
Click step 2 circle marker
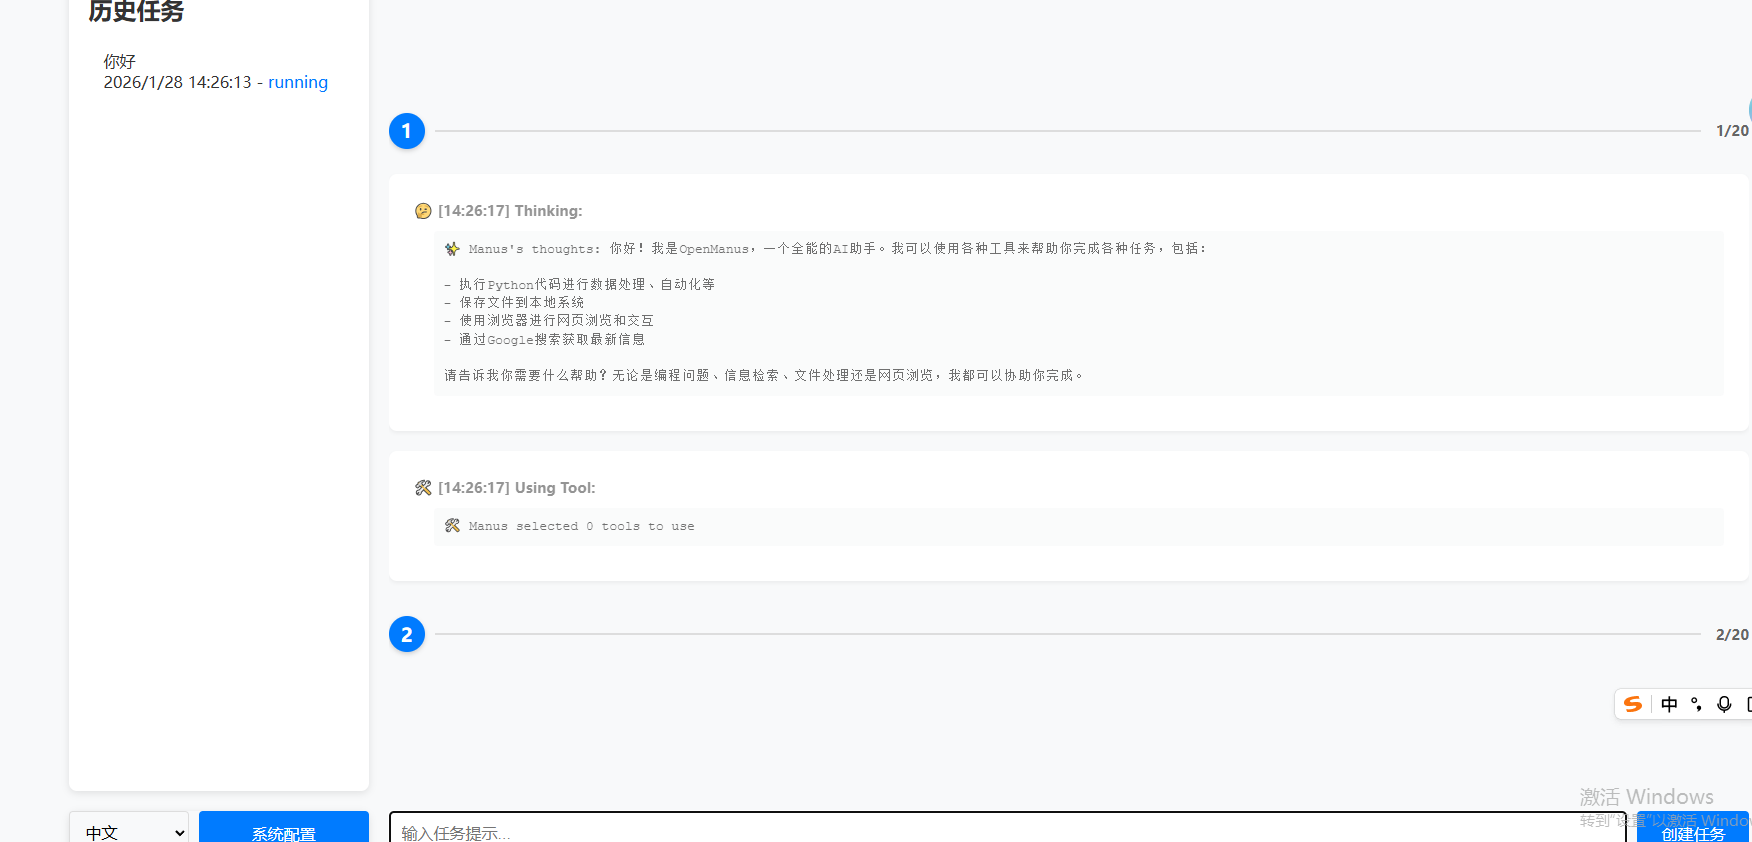pos(407,634)
